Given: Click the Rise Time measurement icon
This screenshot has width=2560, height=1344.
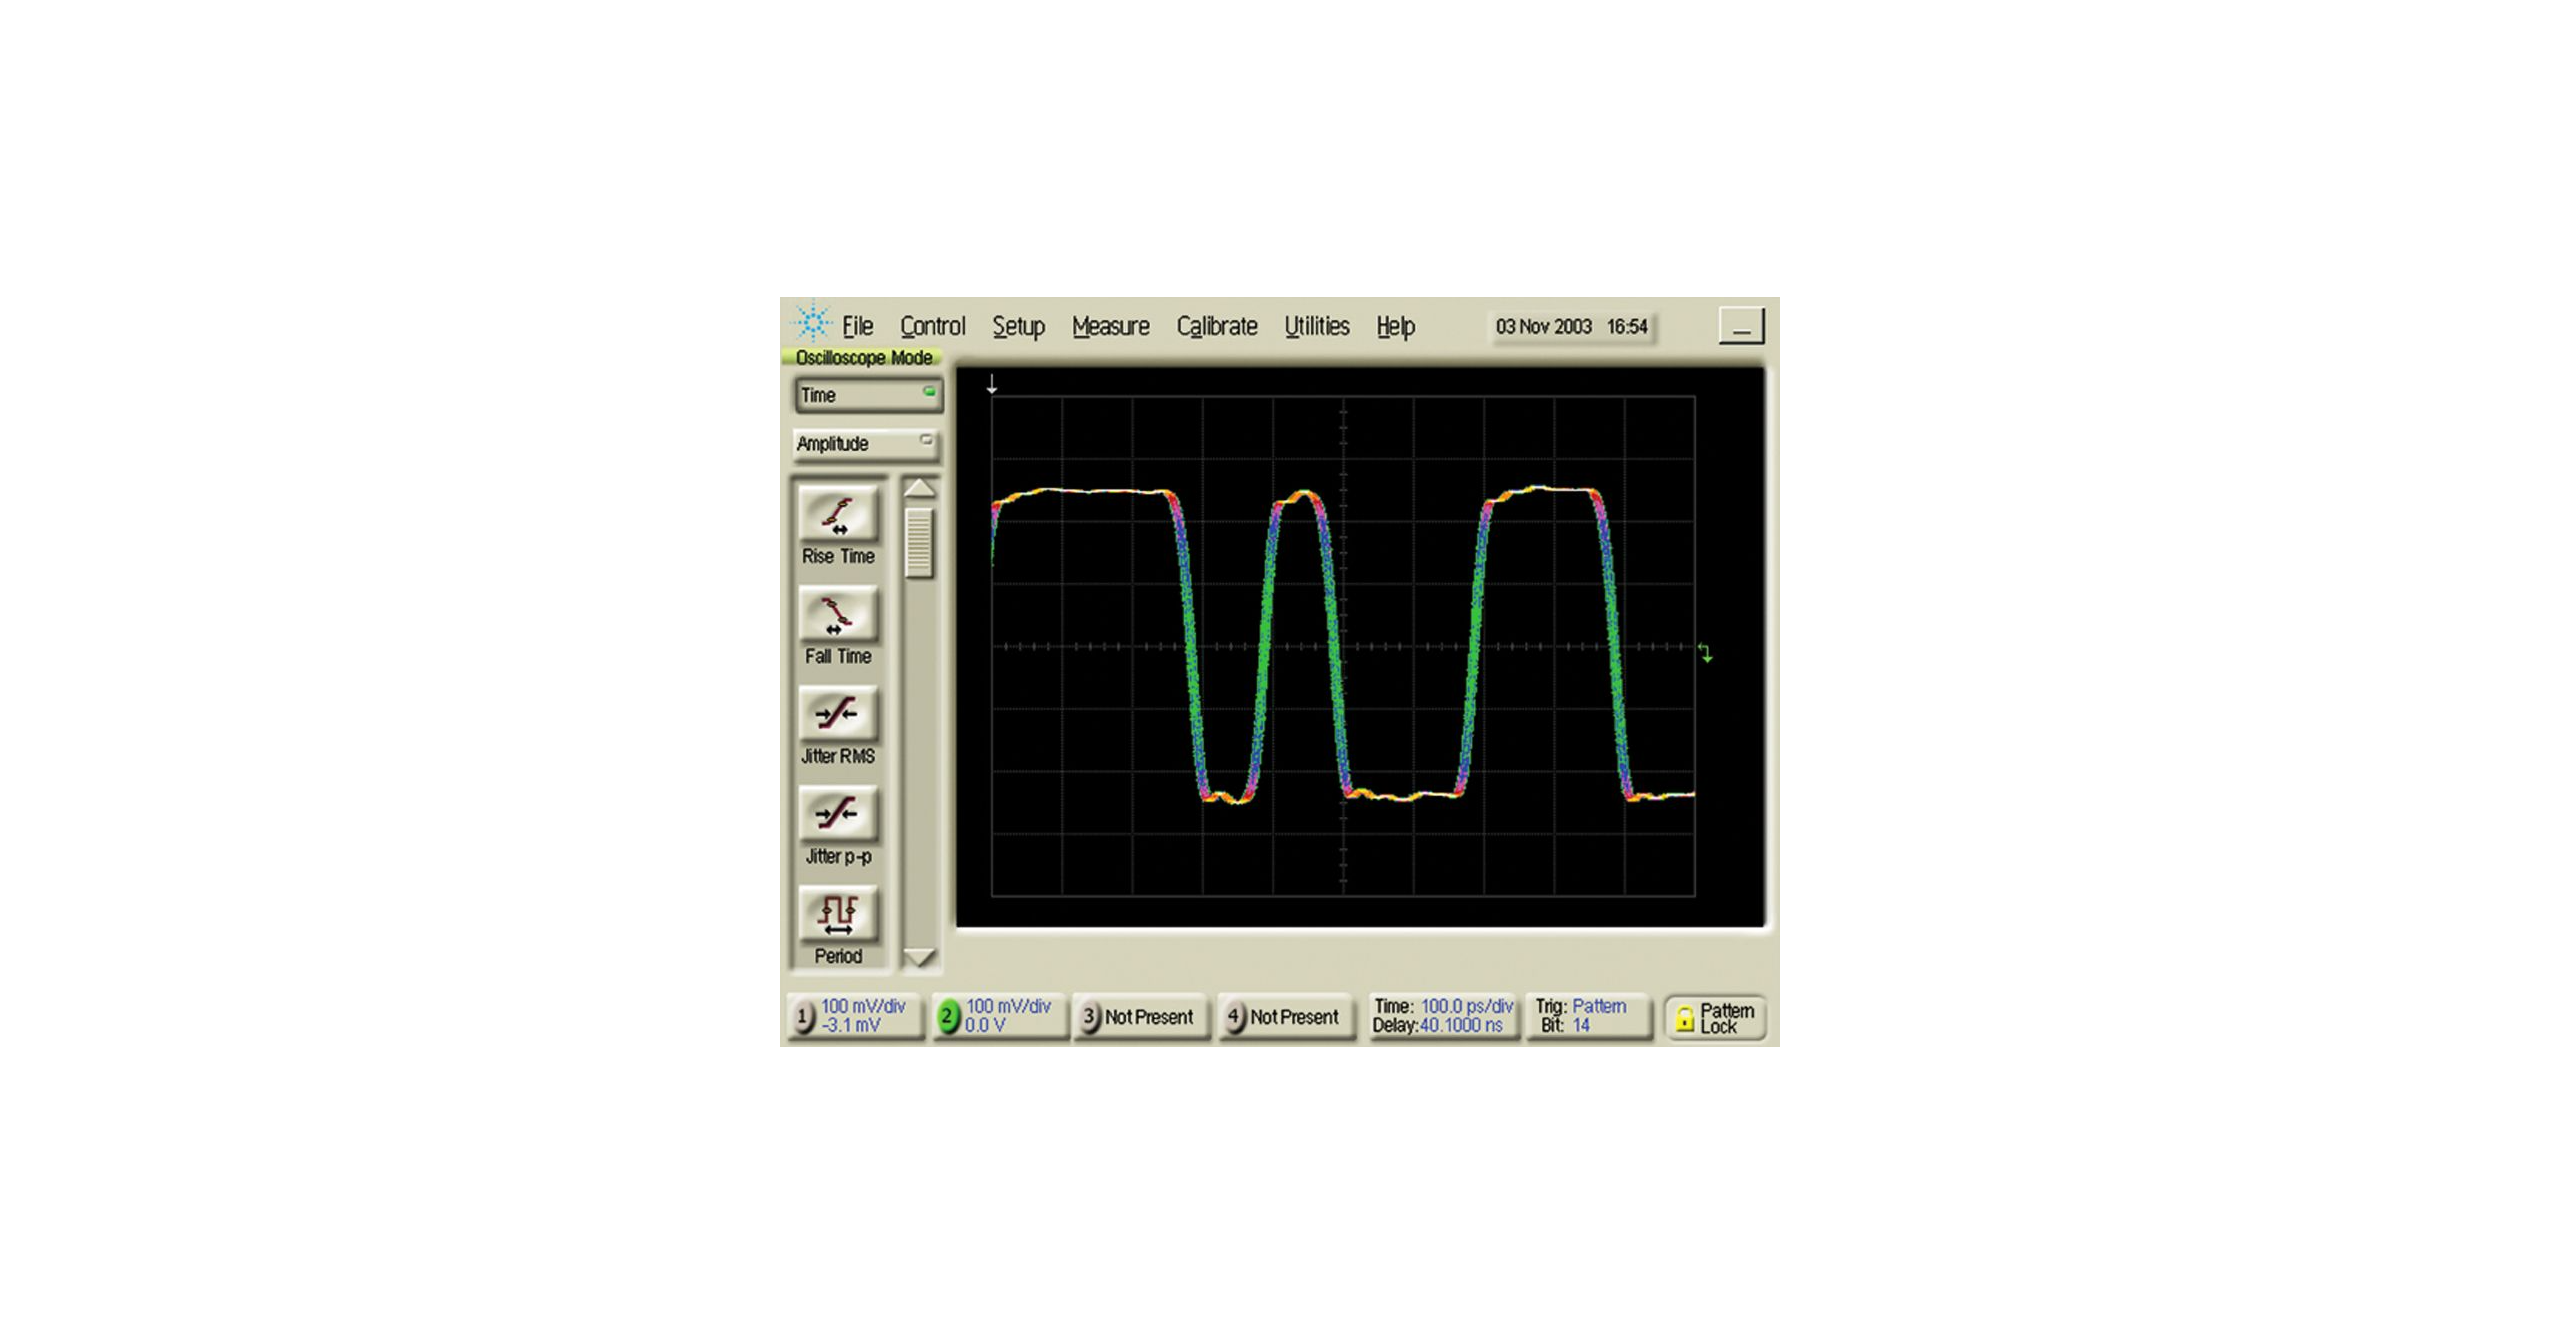Looking at the screenshot, I should pos(838,514).
